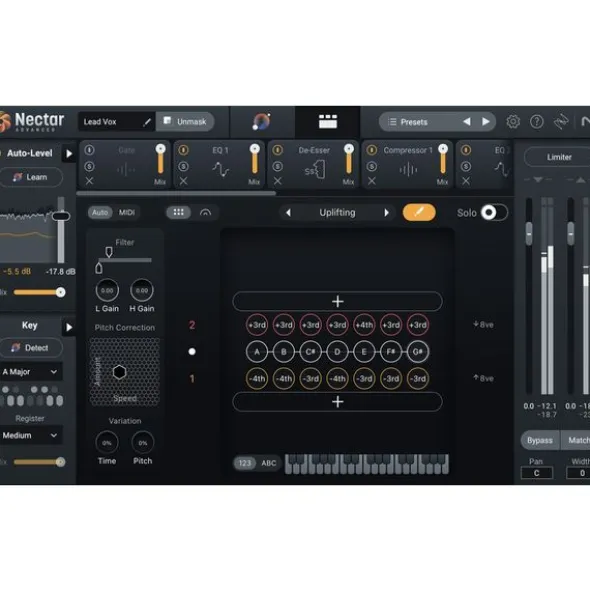Load the previous preset arrow
Viewport: 590px width, 591px height.
467,122
